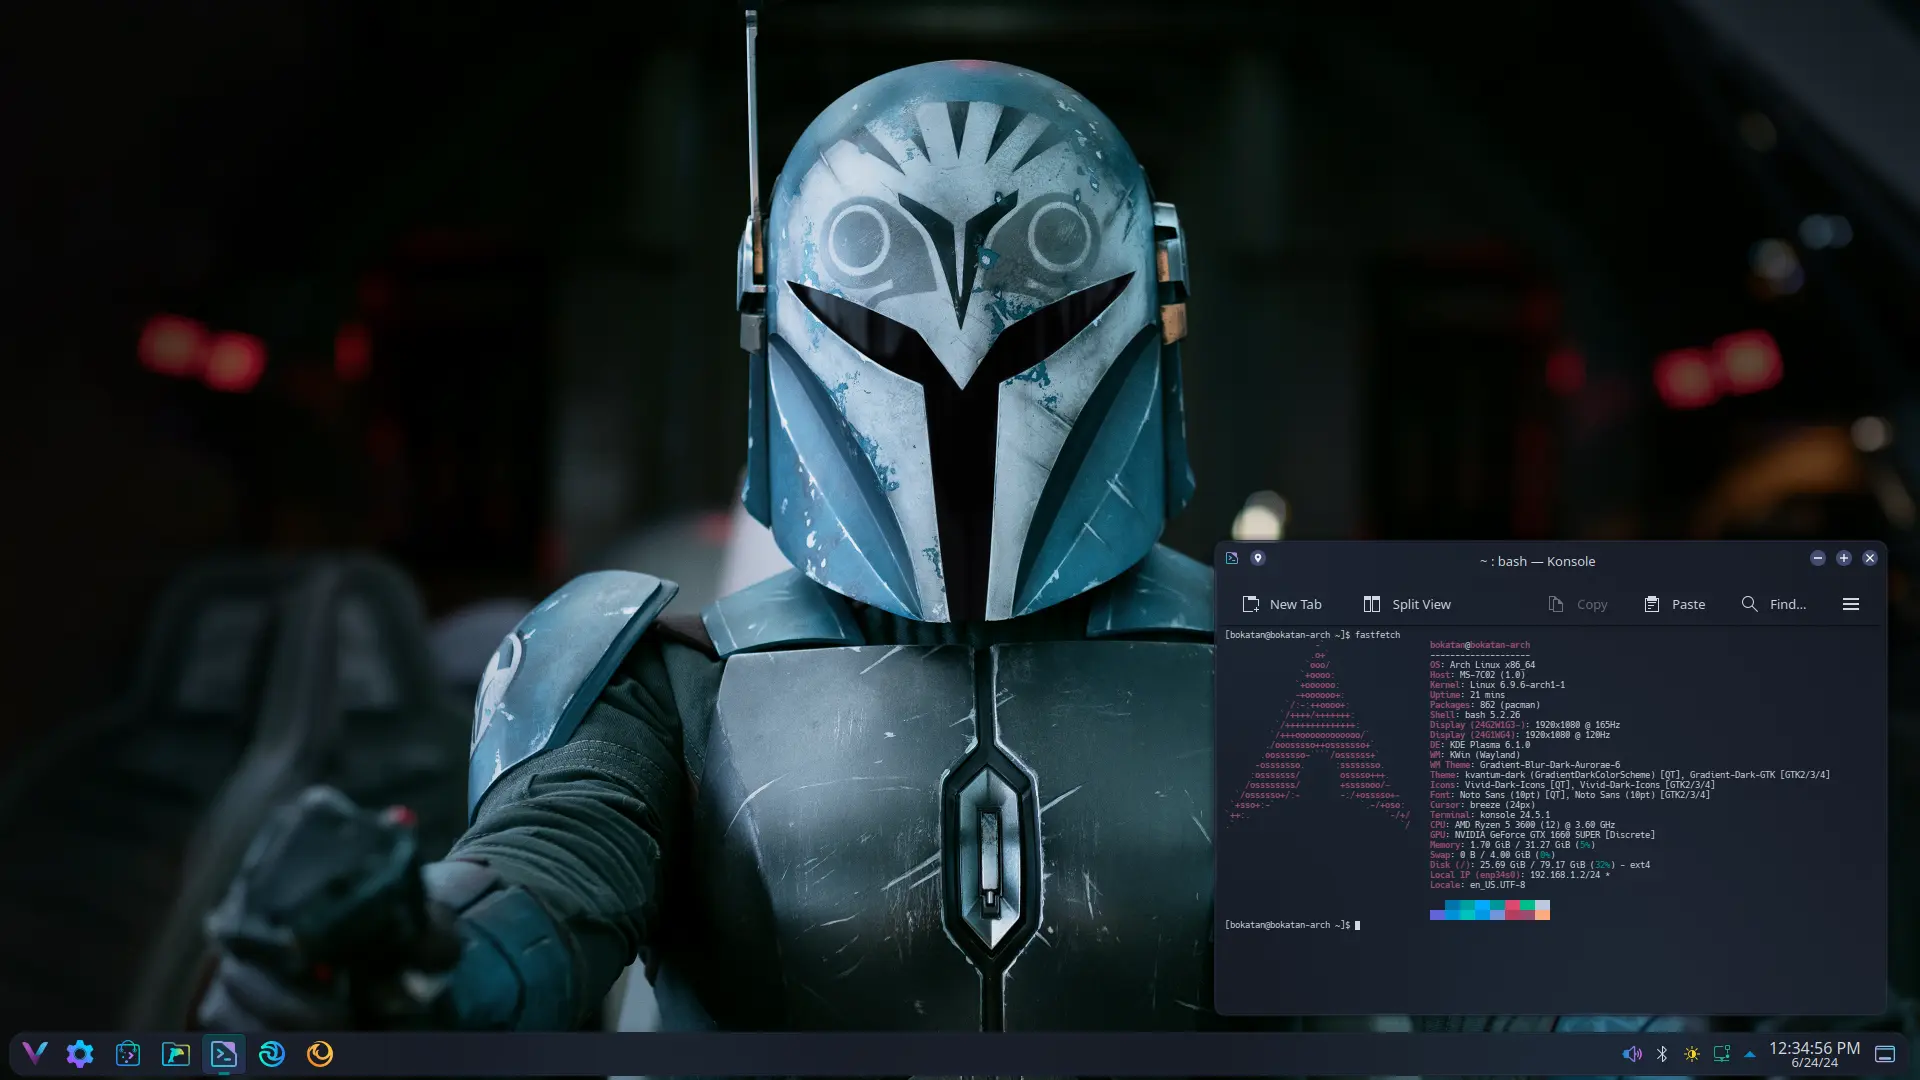Click the Packages: 862 (pacman) line
The height and width of the screenshot is (1080, 1920).
click(x=1485, y=705)
